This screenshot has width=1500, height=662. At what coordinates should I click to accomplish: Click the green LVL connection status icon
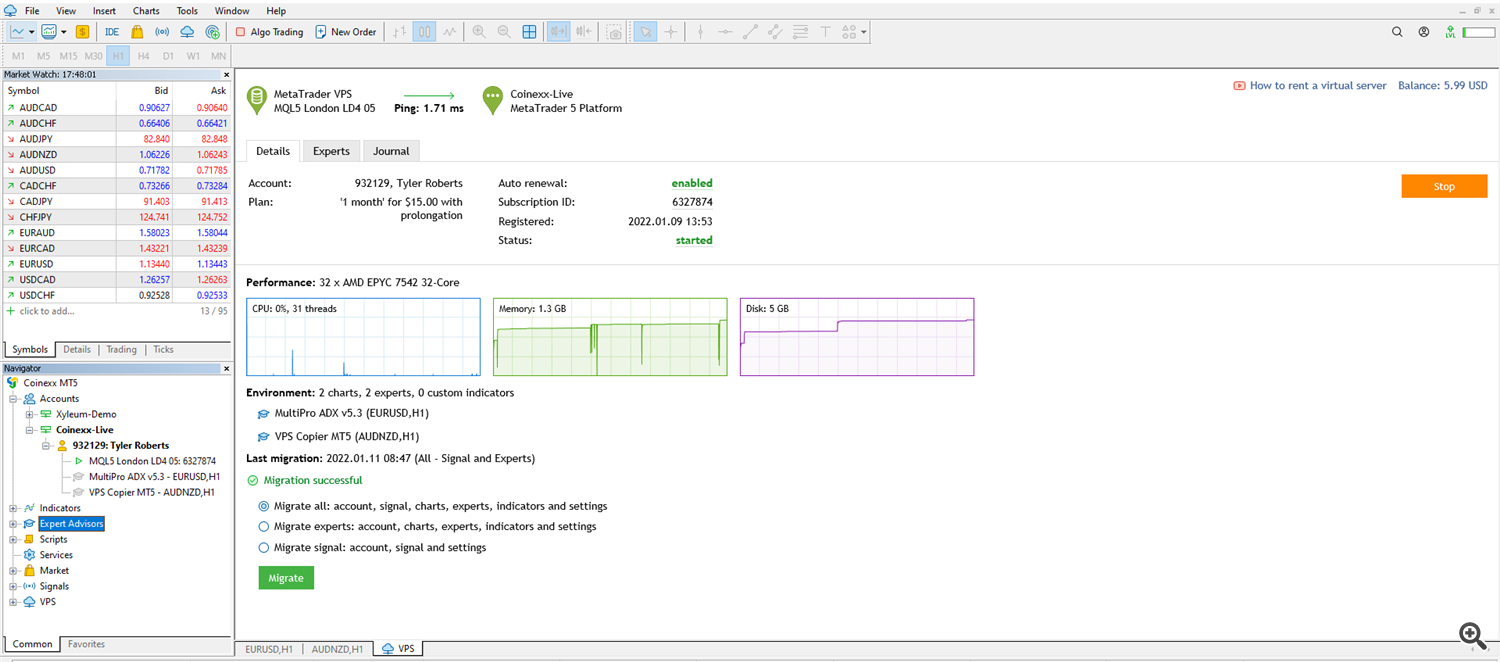[1451, 32]
